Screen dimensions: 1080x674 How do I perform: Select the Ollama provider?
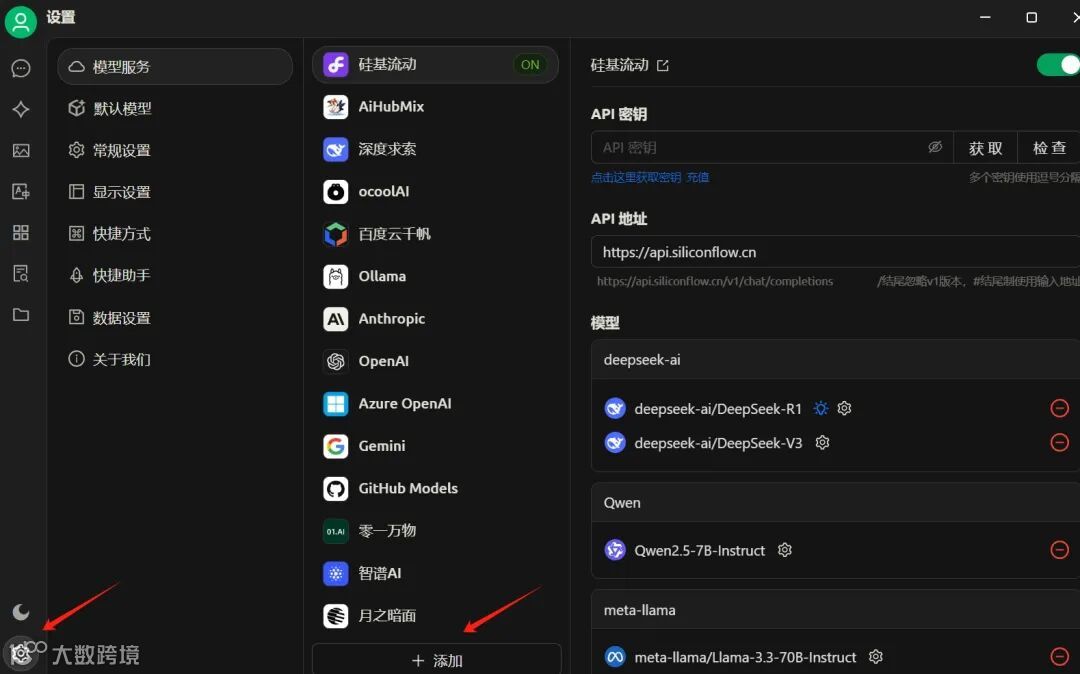coord(435,276)
